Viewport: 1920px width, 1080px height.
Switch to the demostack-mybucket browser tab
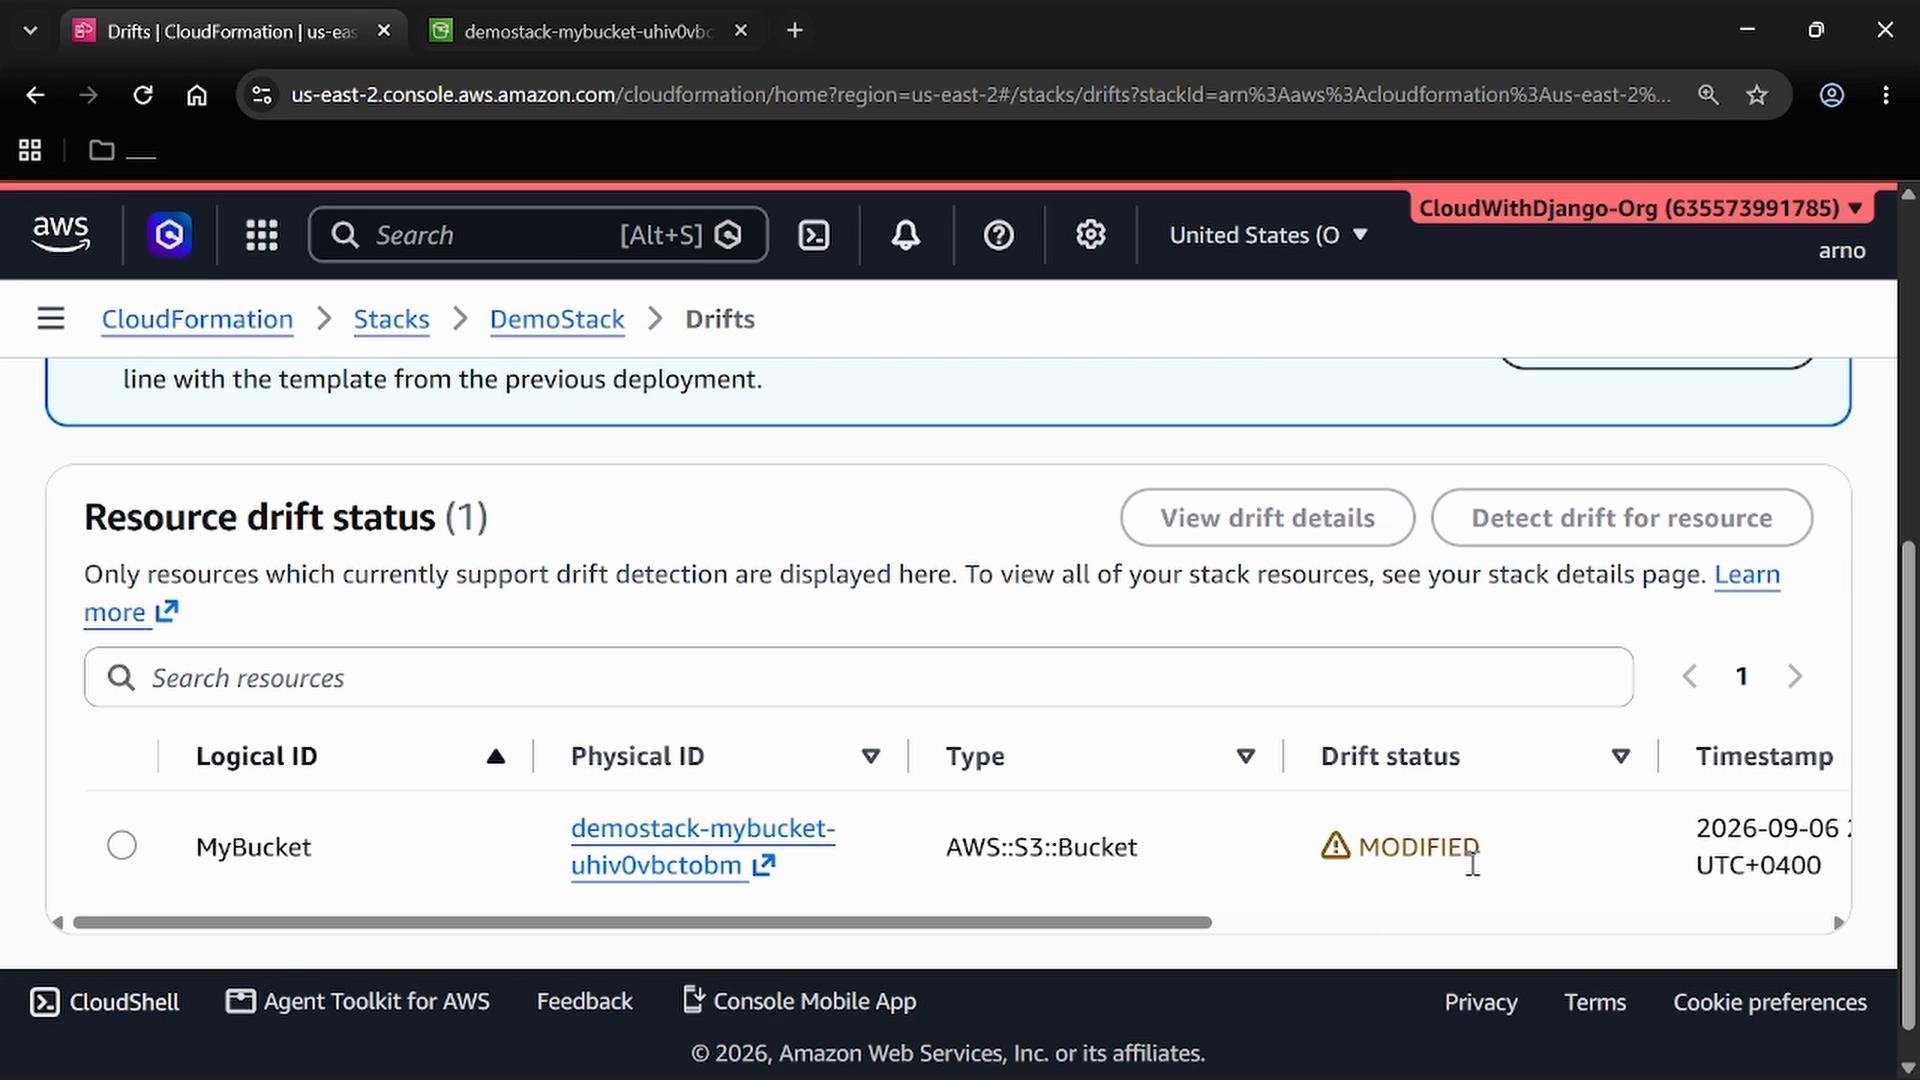[x=588, y=31]
